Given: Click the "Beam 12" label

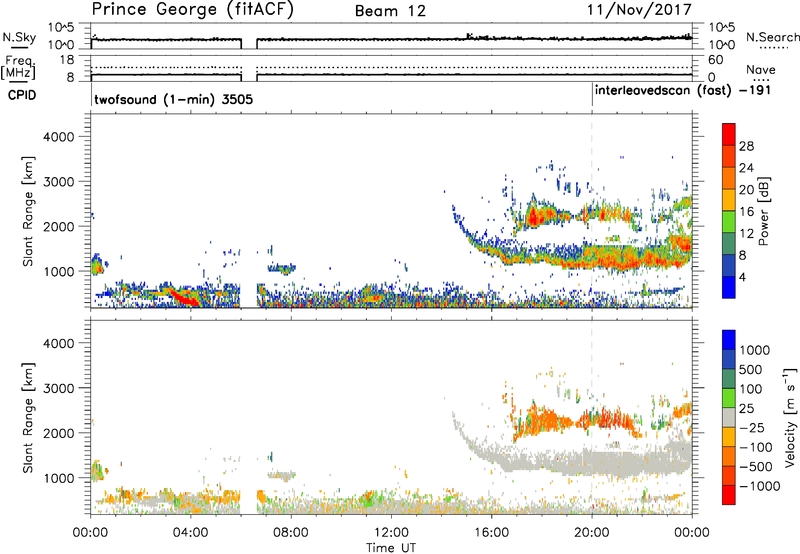Looking at the screenshot, I should pyautogui.click(x=390, y=11).
